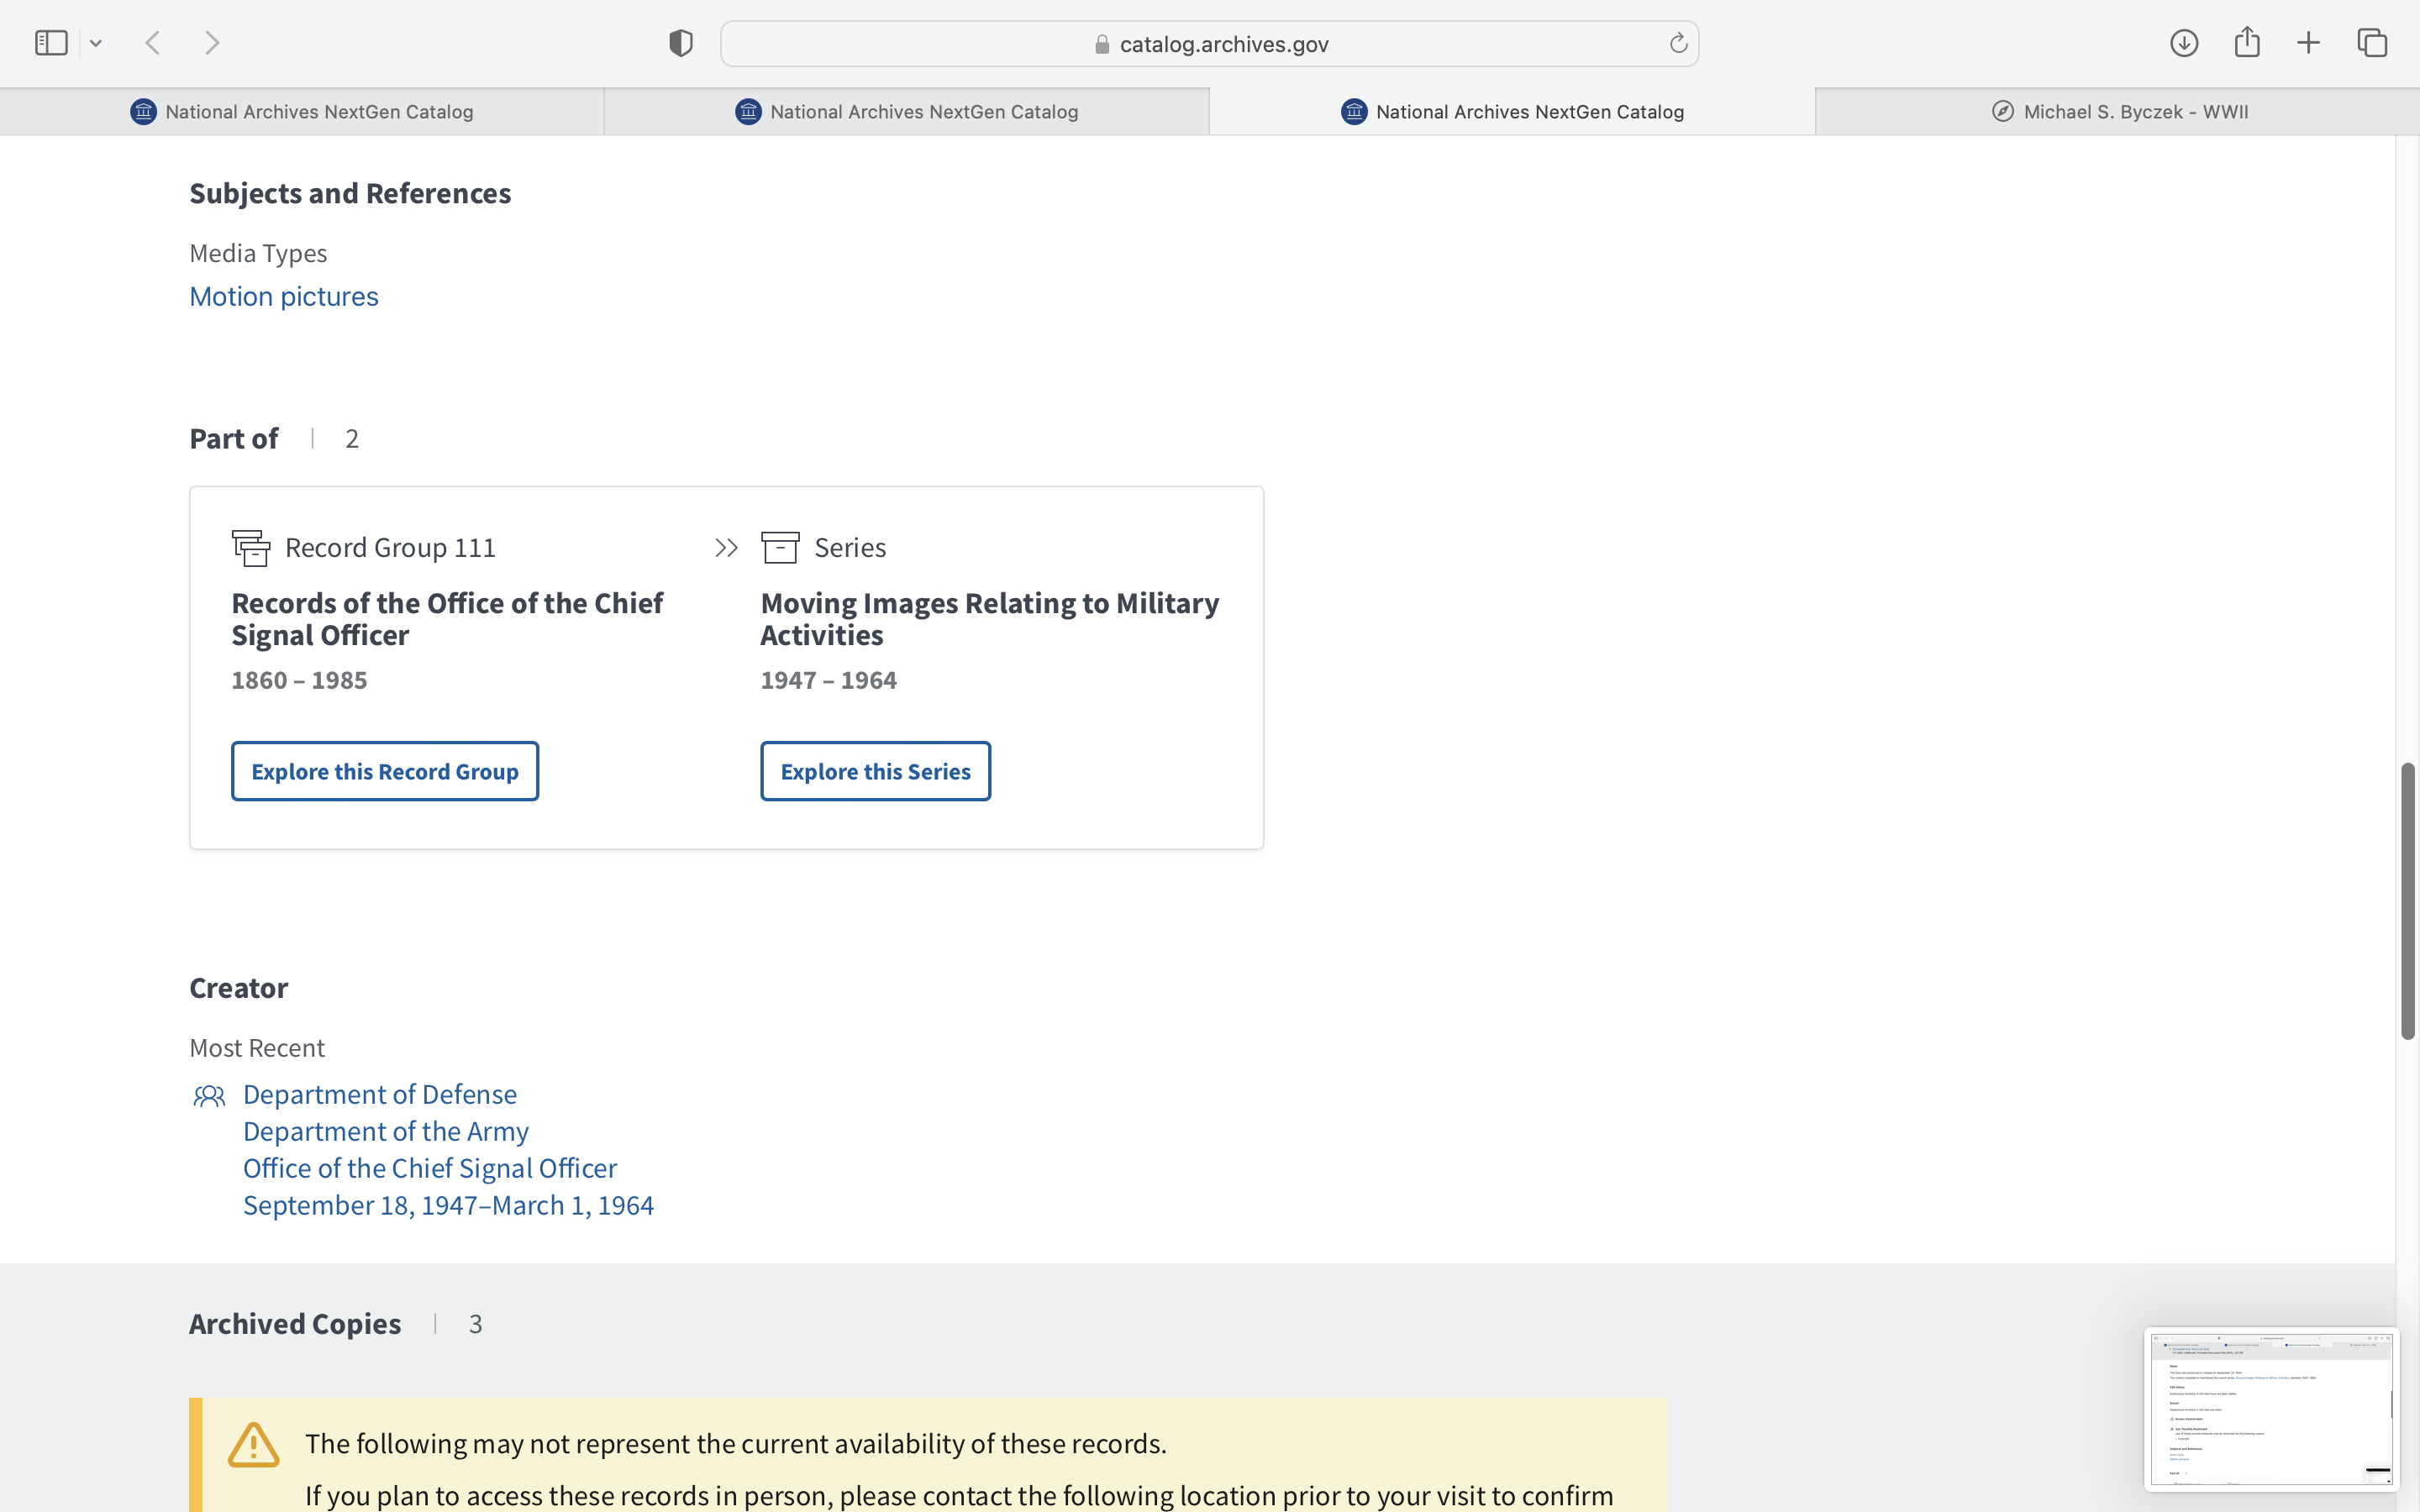Open Department of Defense creator link
This screenshot has height=1512, width=2420.
click(379, 1094)
